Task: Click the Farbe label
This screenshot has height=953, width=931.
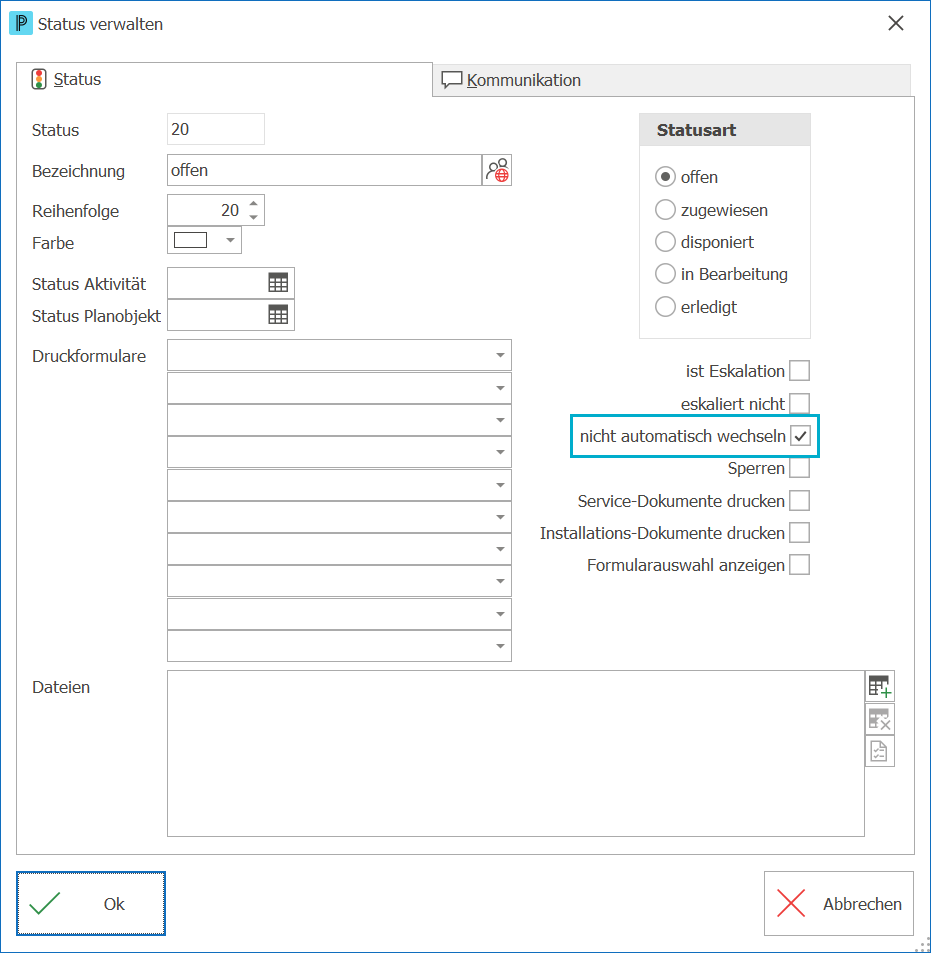Action: (x=53, y=243)
